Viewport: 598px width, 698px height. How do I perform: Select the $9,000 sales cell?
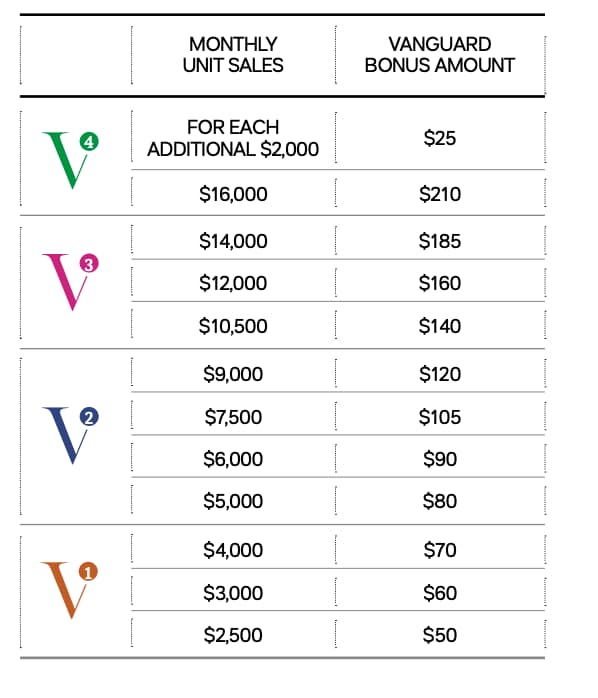click(x=233, y=374)
